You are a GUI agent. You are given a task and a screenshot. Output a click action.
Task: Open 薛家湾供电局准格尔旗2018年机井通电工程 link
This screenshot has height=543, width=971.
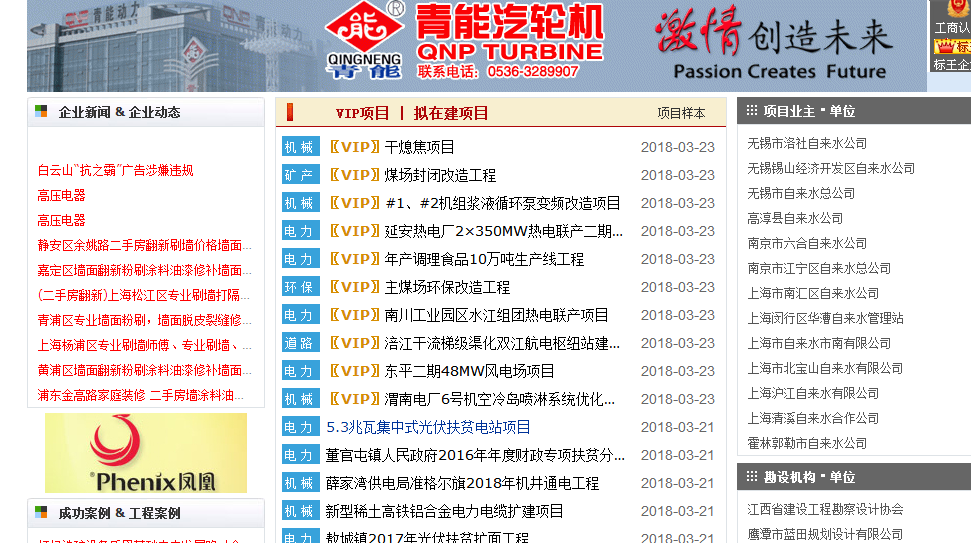(463, 482)
